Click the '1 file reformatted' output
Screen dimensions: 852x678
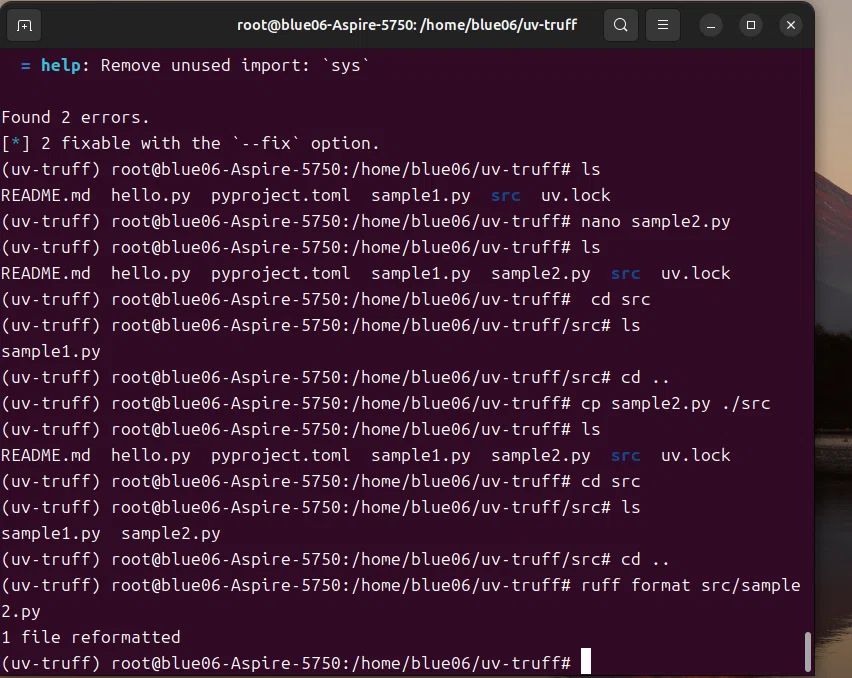tap(91, 637)
